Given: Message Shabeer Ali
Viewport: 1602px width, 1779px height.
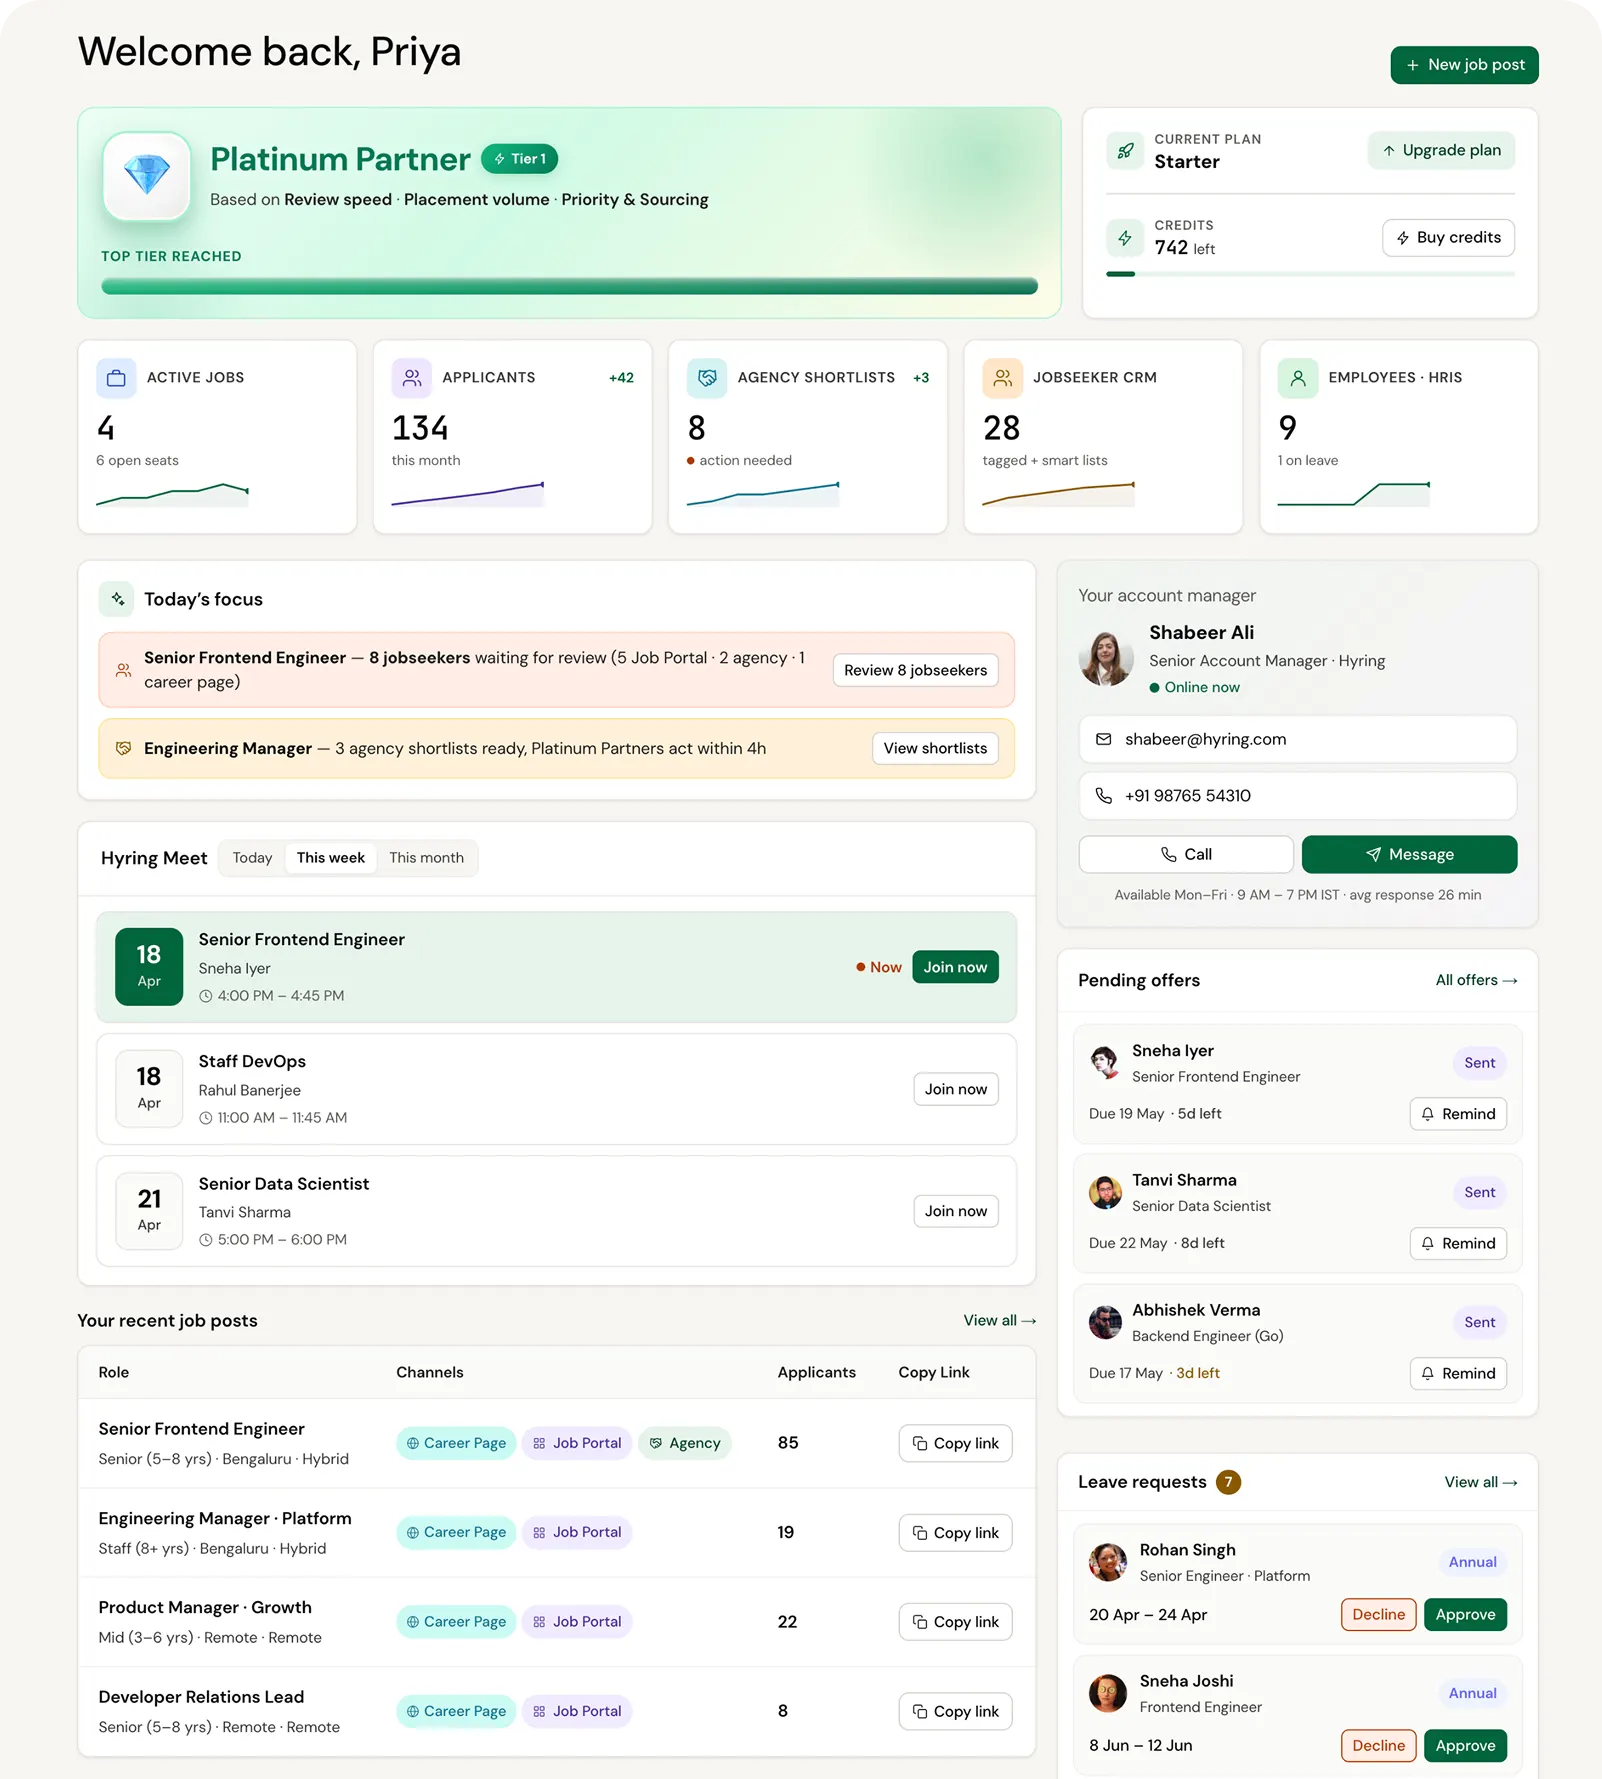Looking at the screenshot, I should [x=1409, y=854].
